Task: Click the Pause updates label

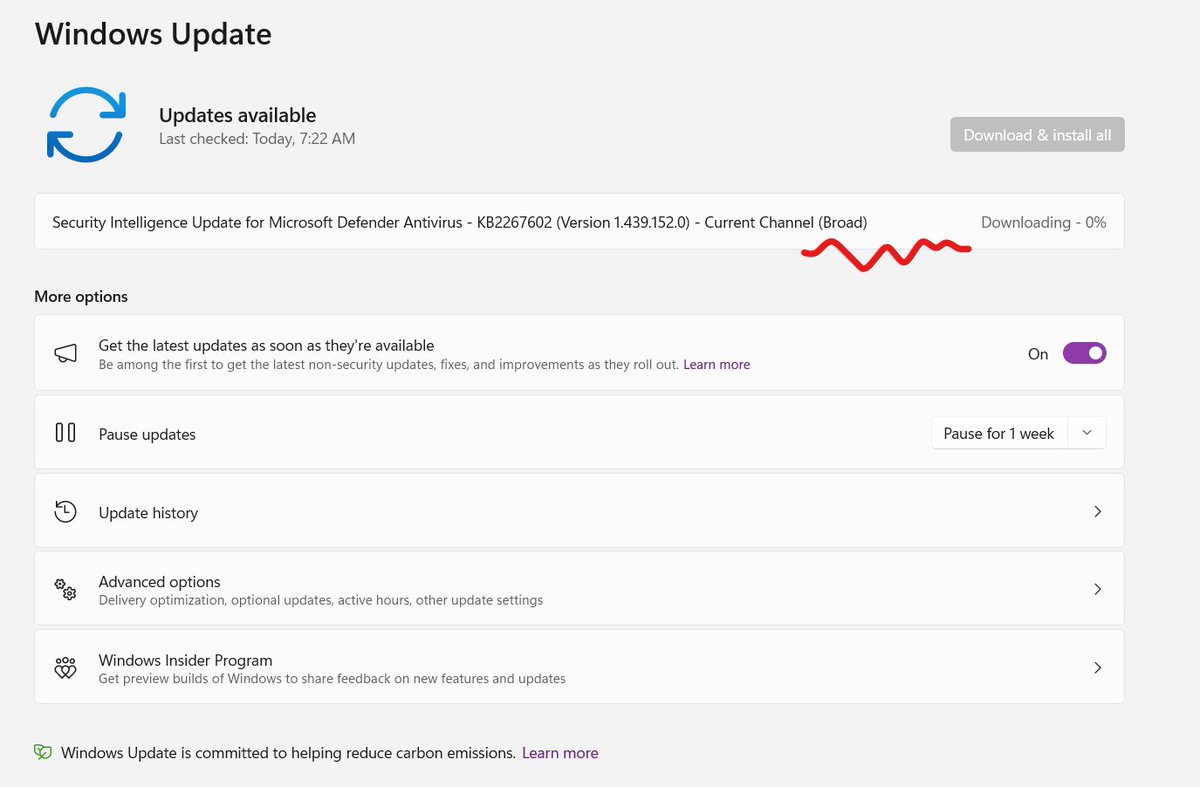Action: (x=147, y=434)
